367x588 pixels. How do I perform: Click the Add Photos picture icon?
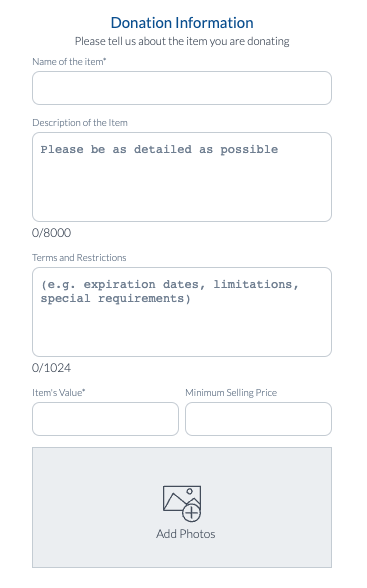[182, 503]
